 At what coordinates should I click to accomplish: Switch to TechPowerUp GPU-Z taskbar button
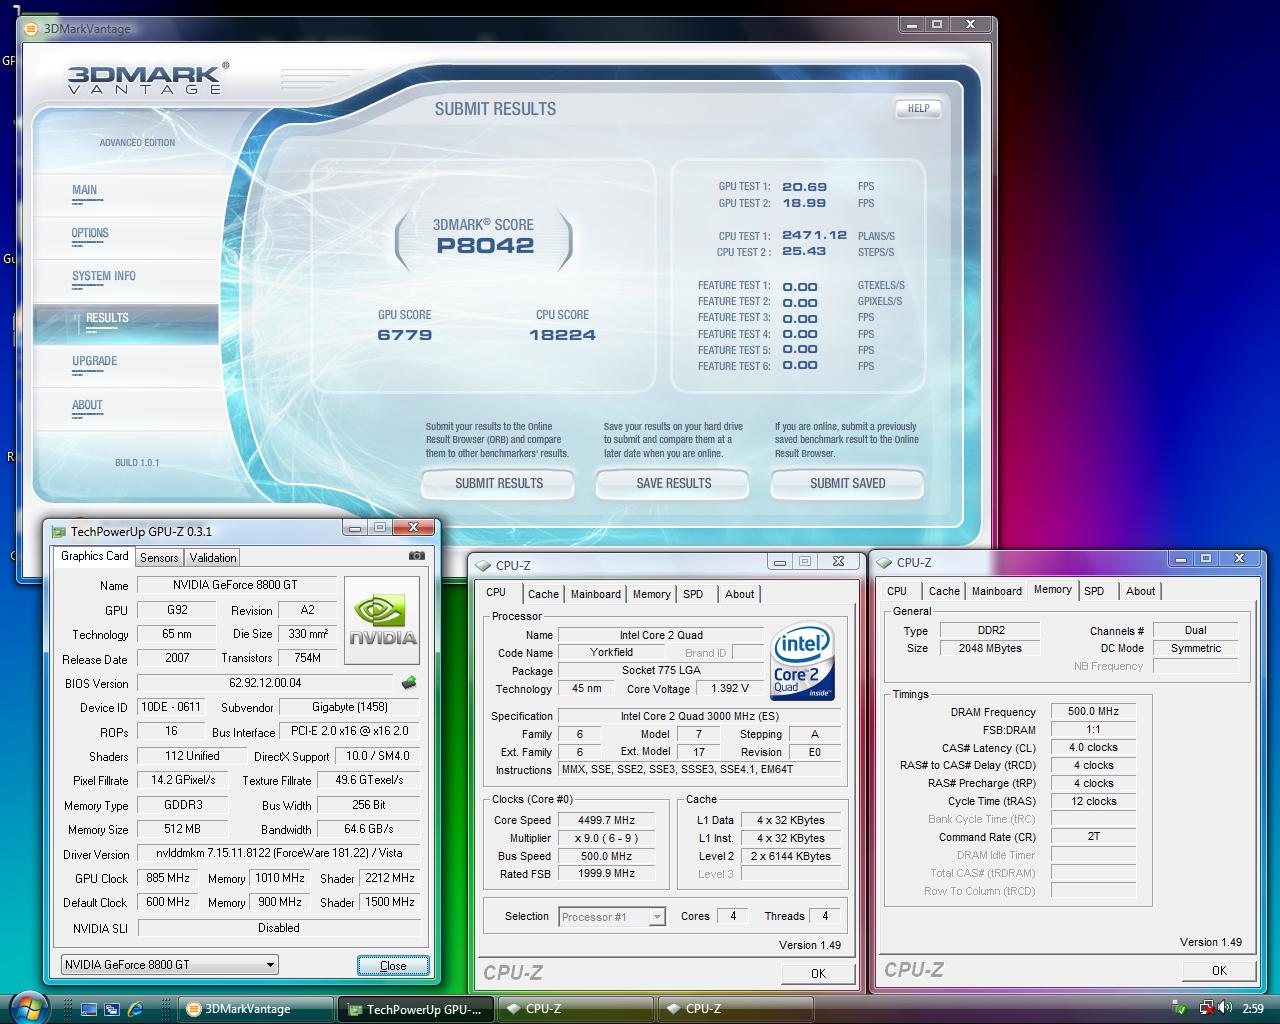pyautogui.click(x=415, y=1009)
